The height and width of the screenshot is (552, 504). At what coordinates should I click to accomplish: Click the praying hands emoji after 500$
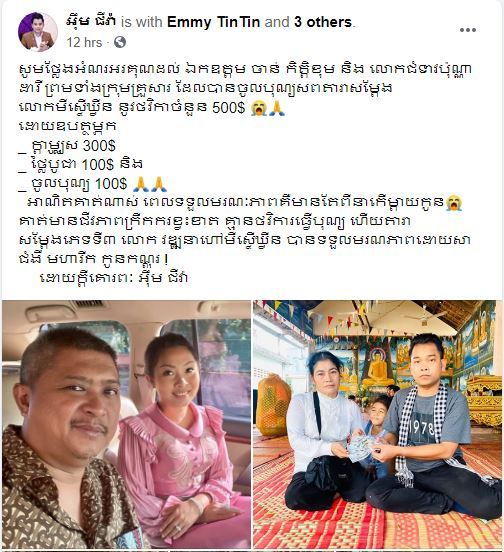tap(277, 108)
